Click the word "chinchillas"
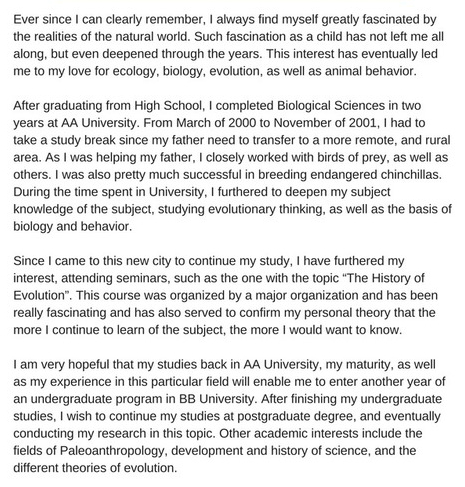Viewport: 465px width, 487px height. (411, 175)
